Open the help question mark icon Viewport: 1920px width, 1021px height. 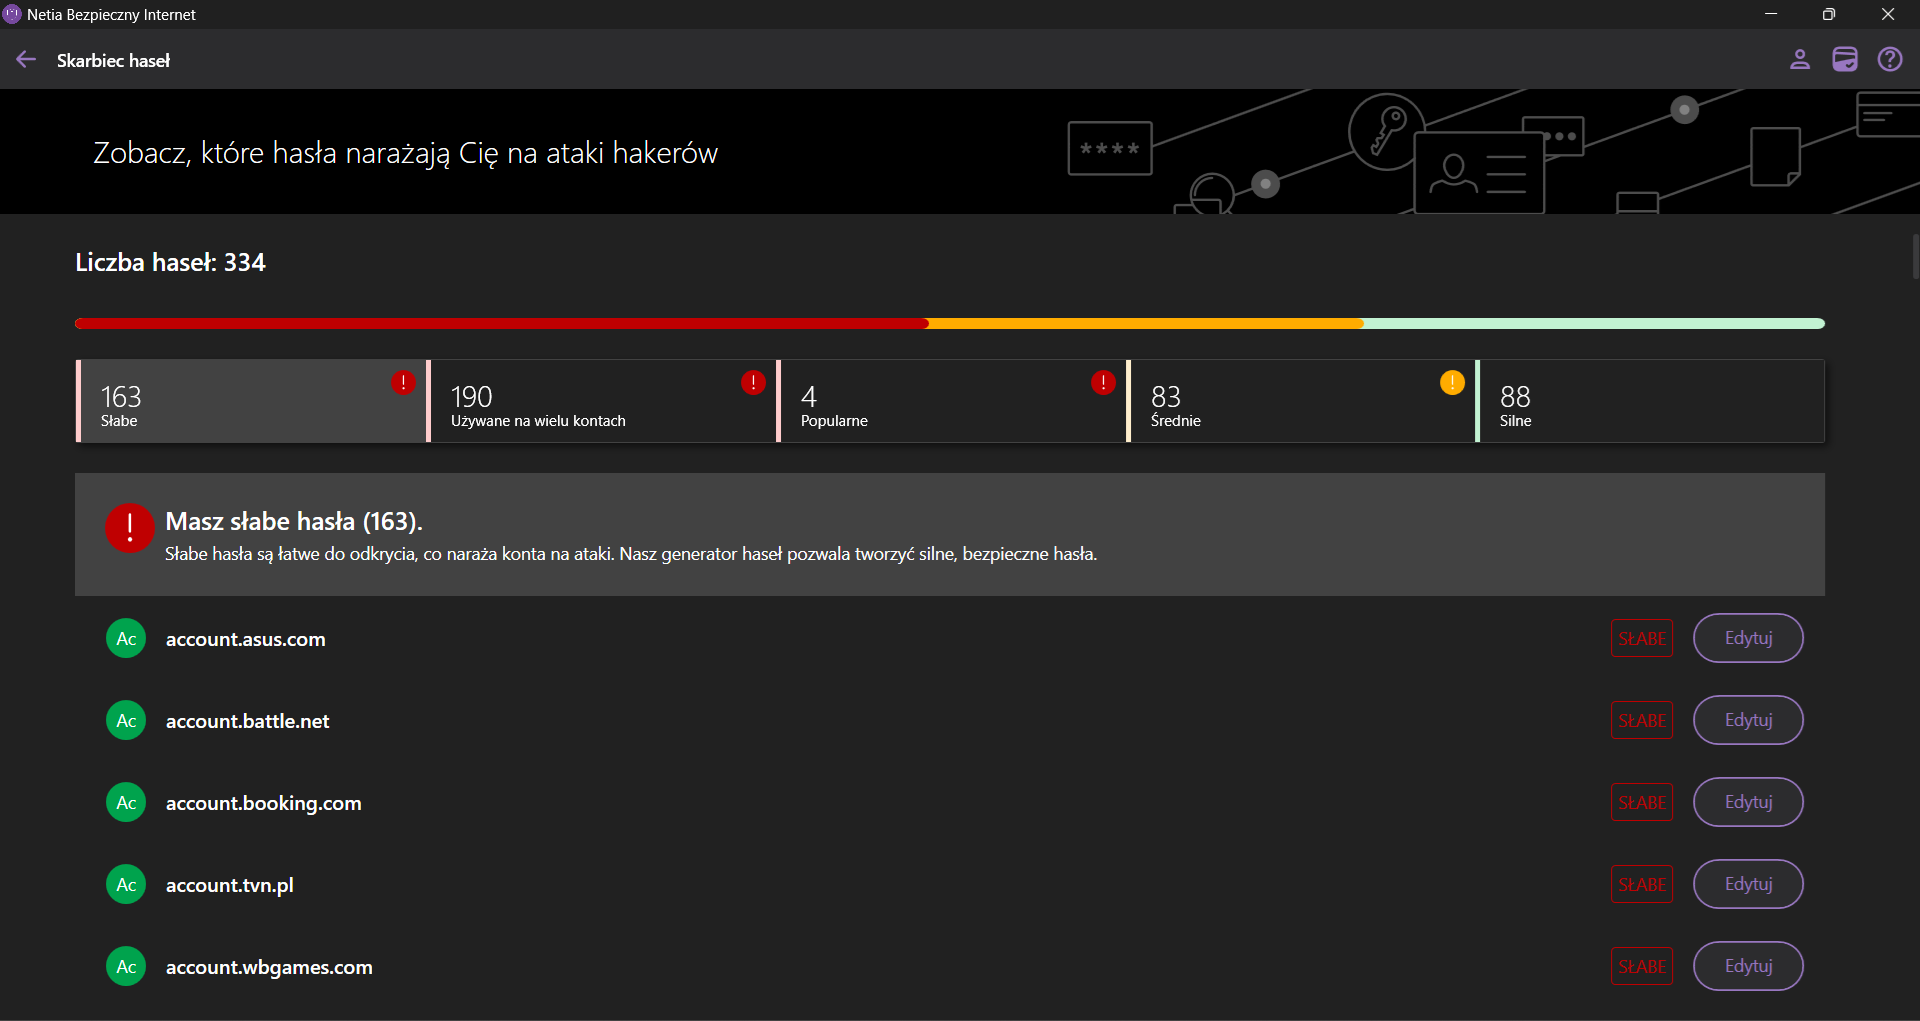1890,60
